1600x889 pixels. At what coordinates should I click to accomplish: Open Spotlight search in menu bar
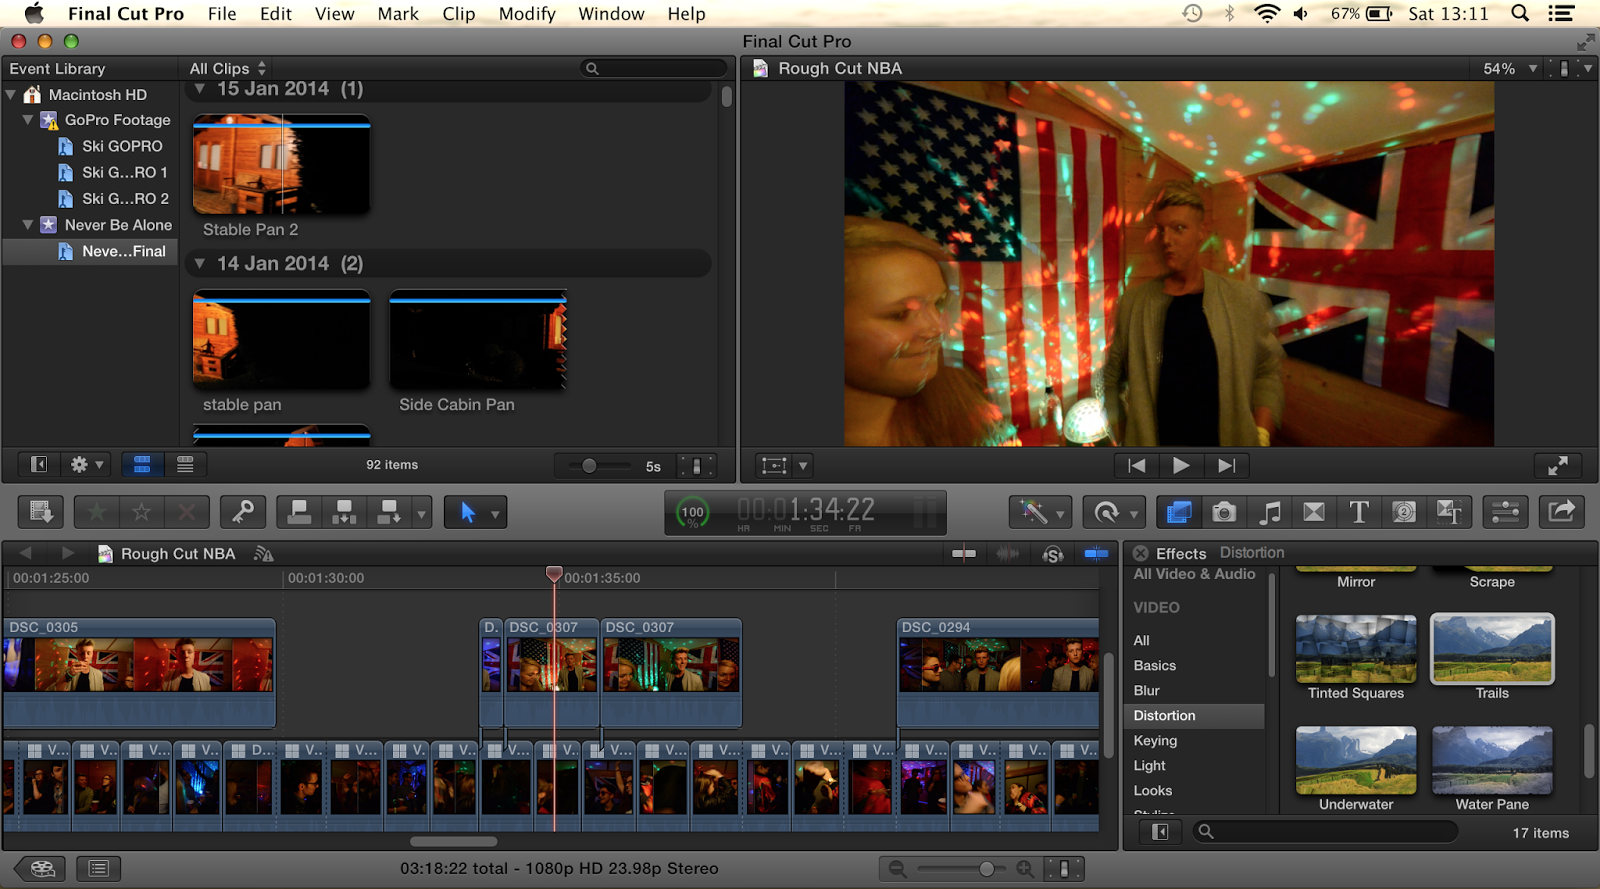click(1520, 14)
